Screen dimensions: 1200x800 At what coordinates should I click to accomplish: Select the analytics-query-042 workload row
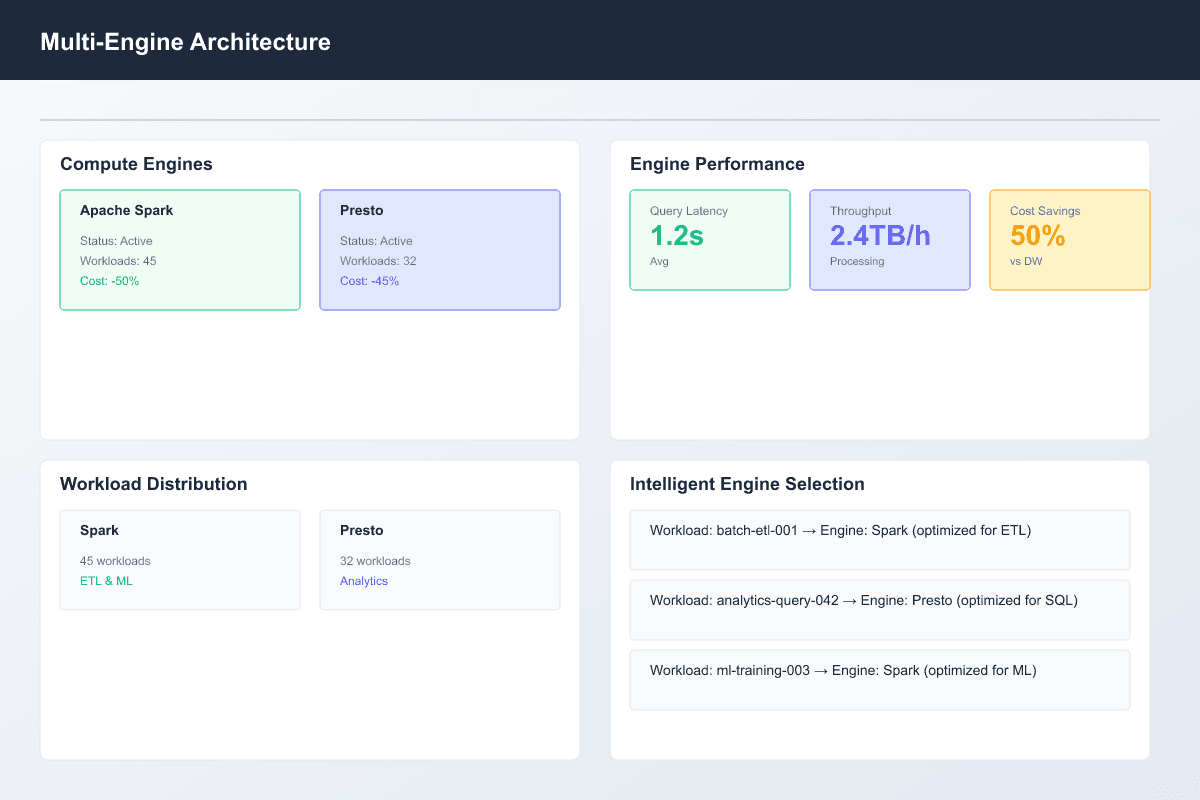(879, 610)
